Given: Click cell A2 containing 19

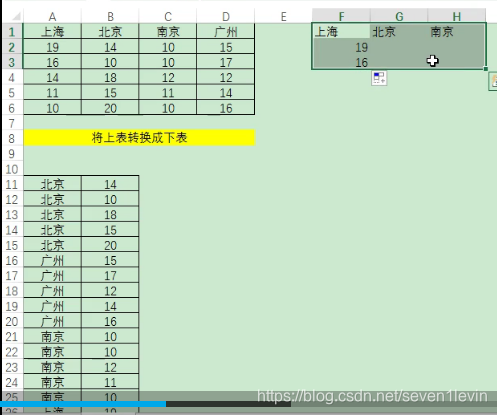Looking at the screenshot, I should pyautogui.click(x=52, y=47).
